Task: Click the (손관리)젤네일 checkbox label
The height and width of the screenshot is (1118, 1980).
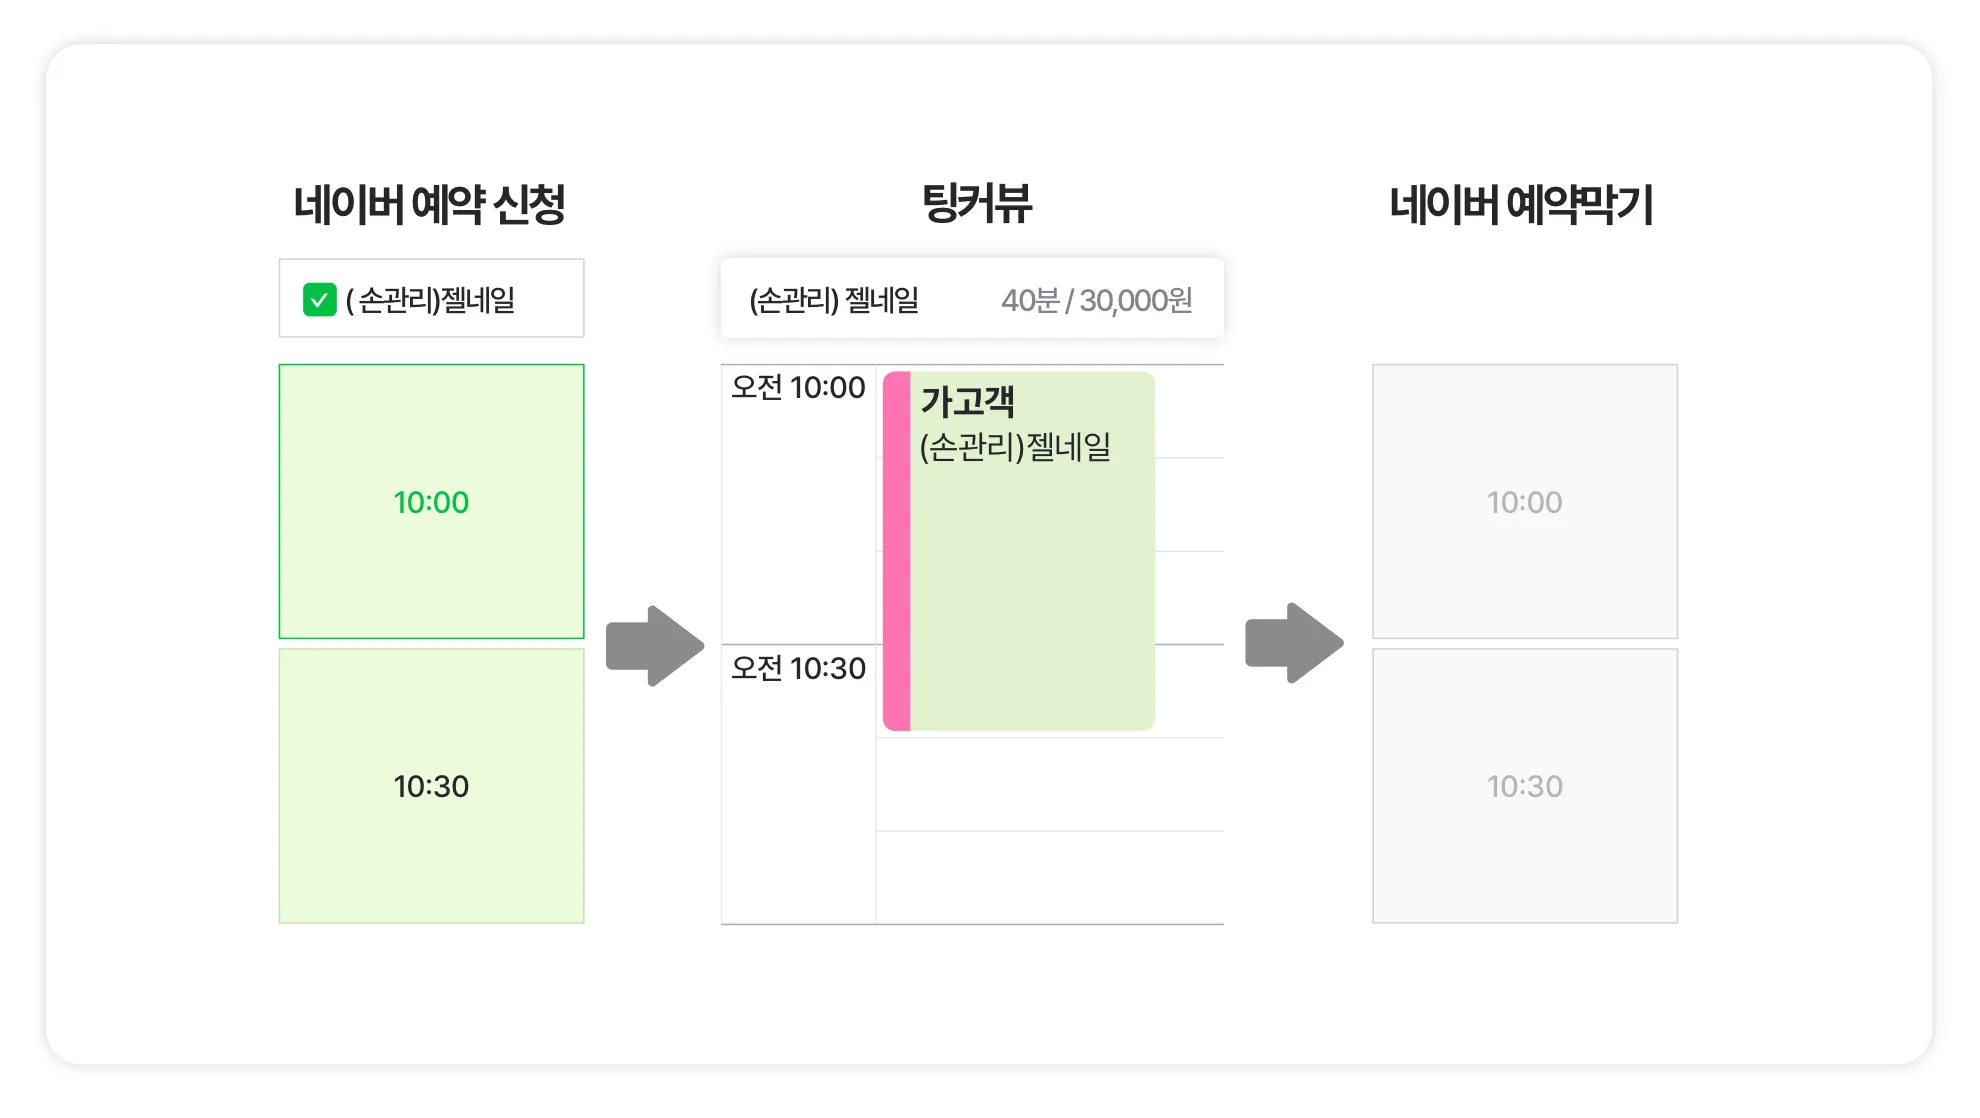Action: click(x=430, y=300)
